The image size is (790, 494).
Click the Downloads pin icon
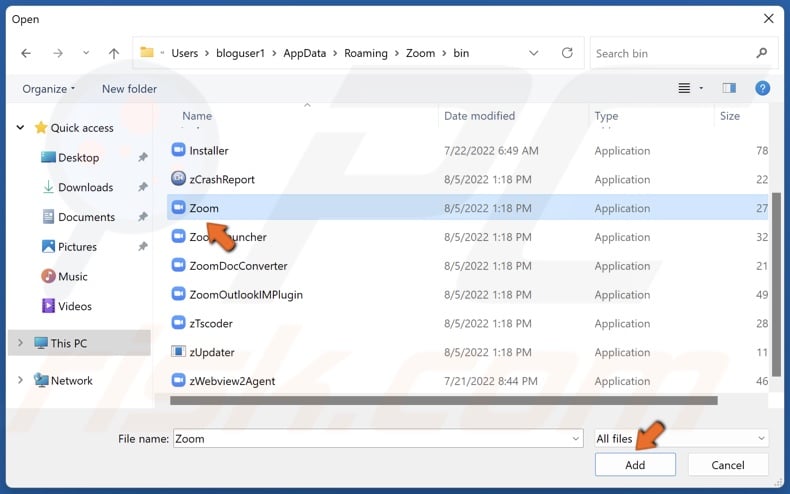(x=143, y=187)
